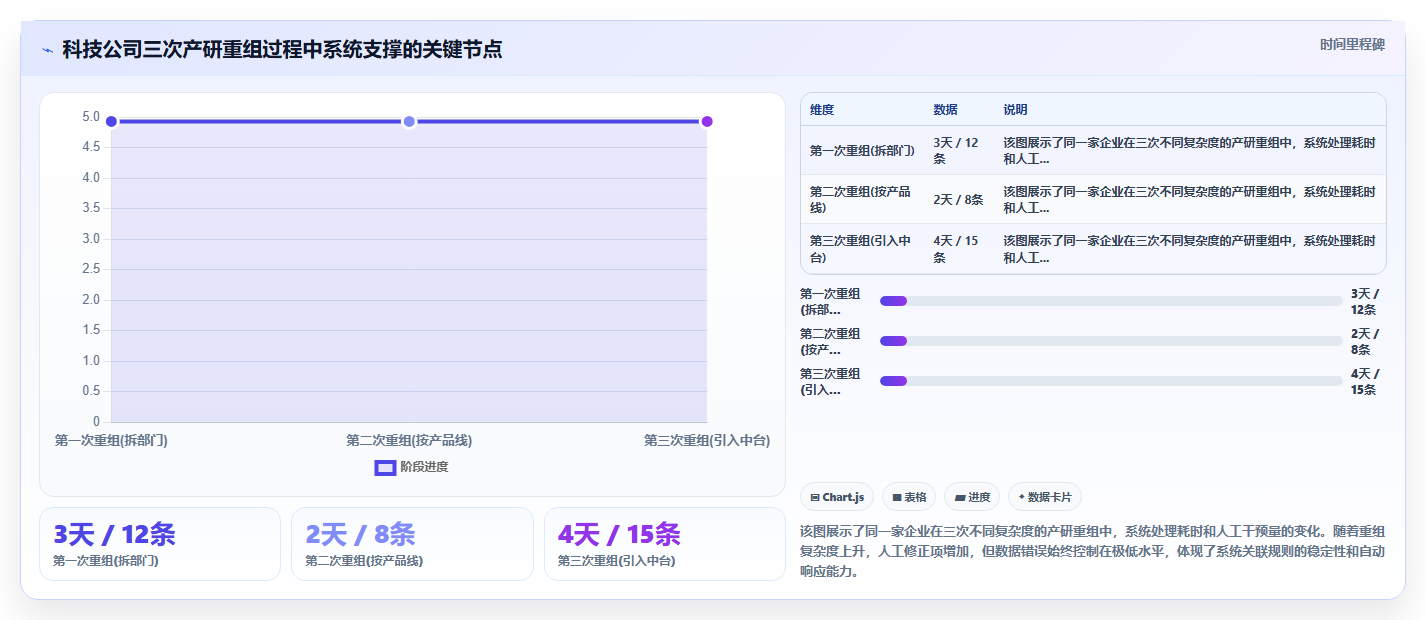Select the 第一次重组(拆部门) chart data point
Image resolution: width=1426 pixels, height=620 pixels.
(111, 122)
